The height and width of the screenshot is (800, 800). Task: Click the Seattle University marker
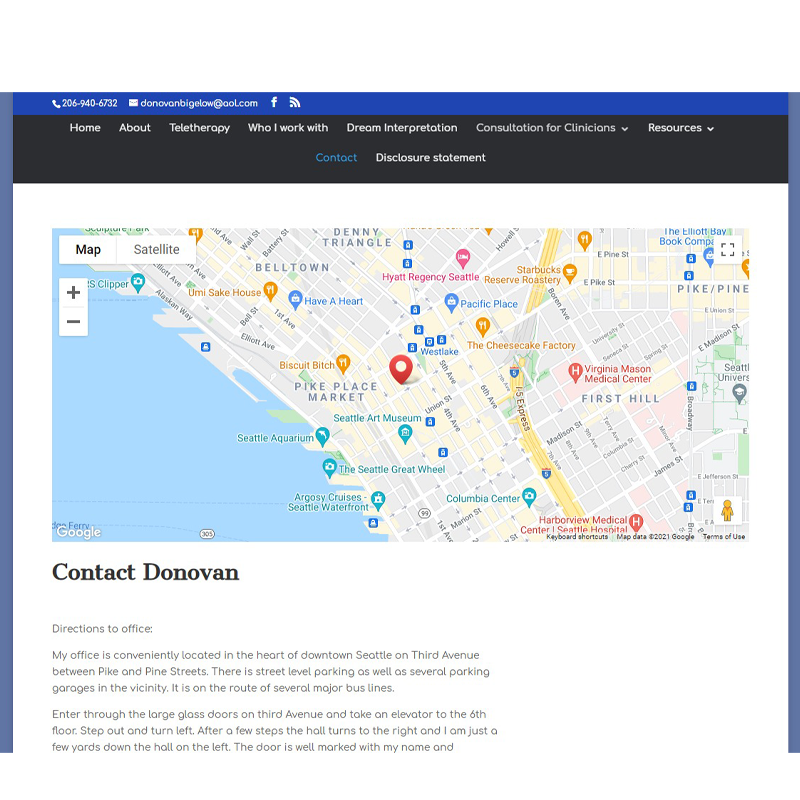pos(739,393)
